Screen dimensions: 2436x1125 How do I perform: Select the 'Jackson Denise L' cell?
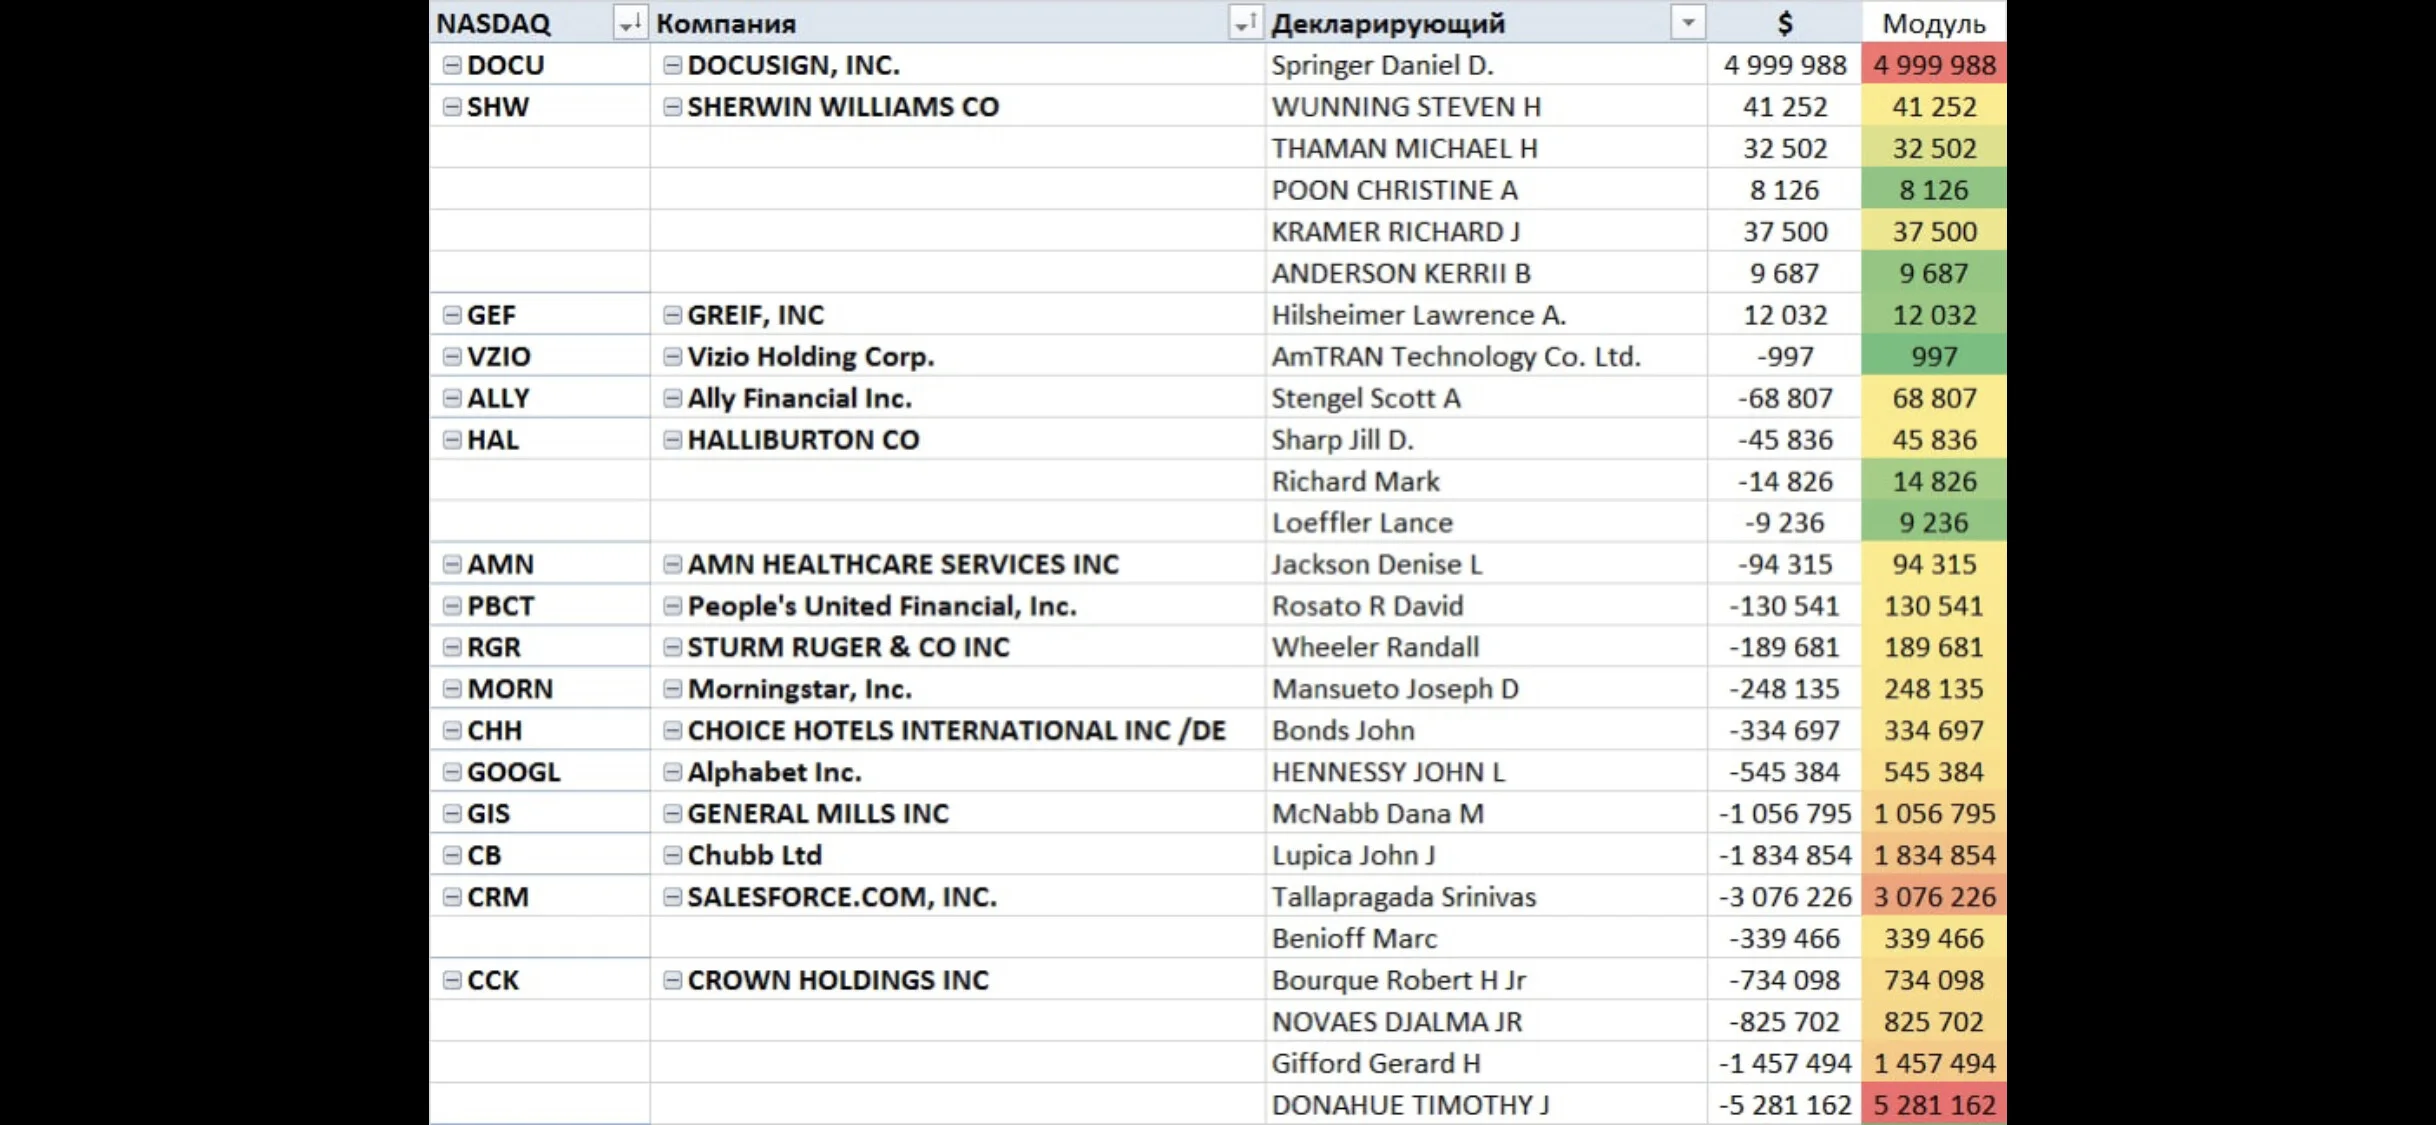[x=1486, y=565]
